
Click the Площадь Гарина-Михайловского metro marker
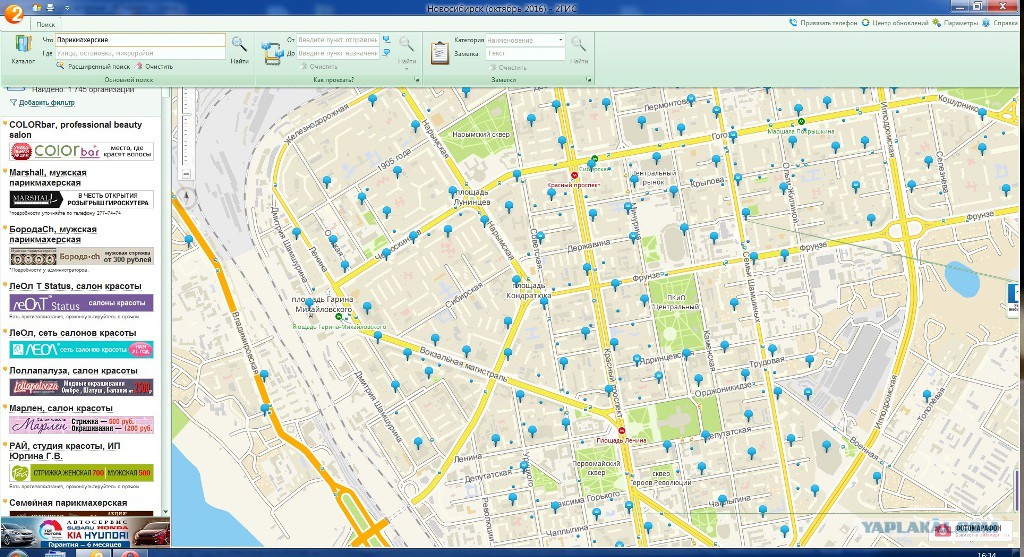[338, 317]
